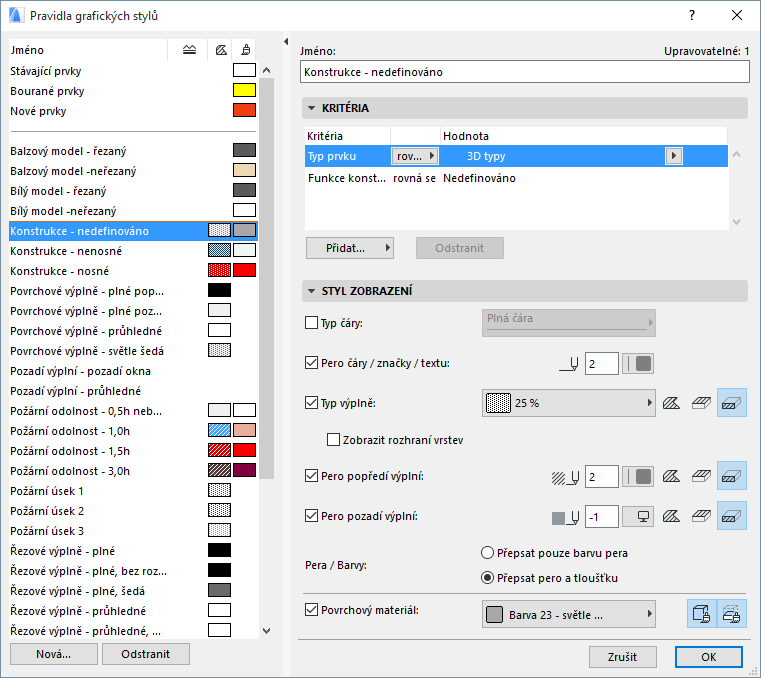Check Zobrazit rozhraní vrstev
This screenshot has width=761, height=678.
click(333, 440)
